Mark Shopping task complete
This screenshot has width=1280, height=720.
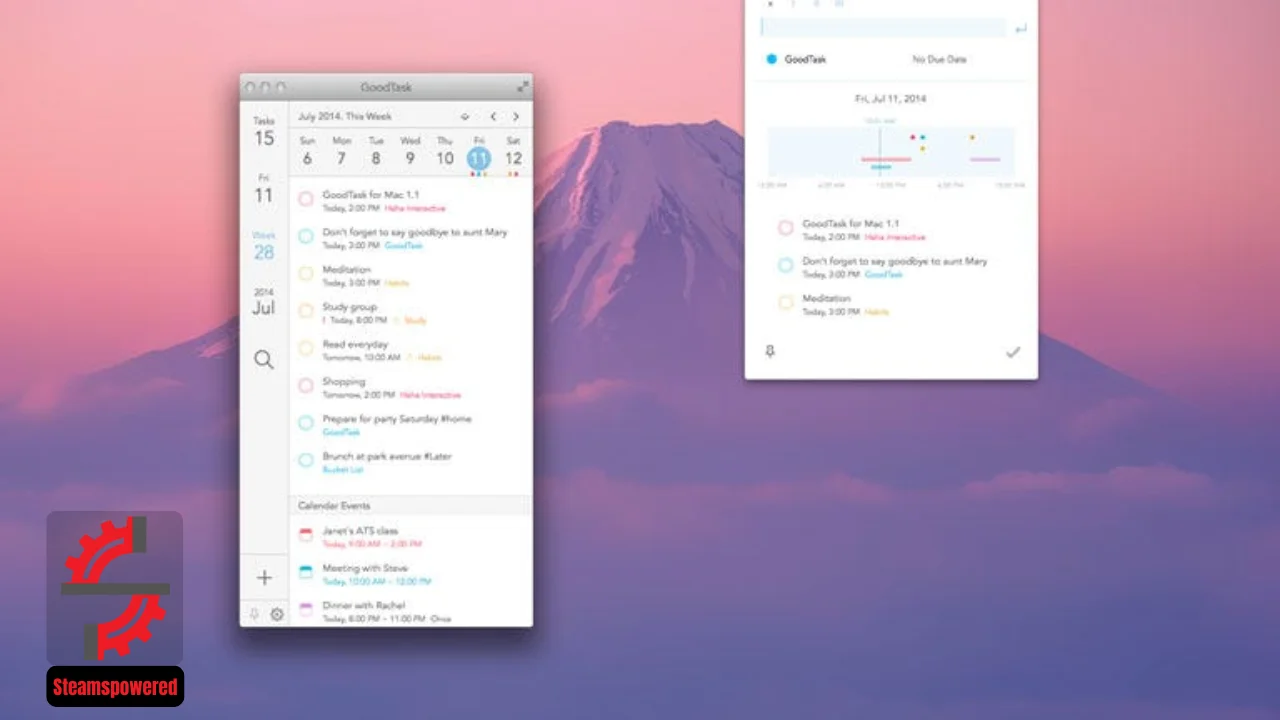[x=306, y=385]
